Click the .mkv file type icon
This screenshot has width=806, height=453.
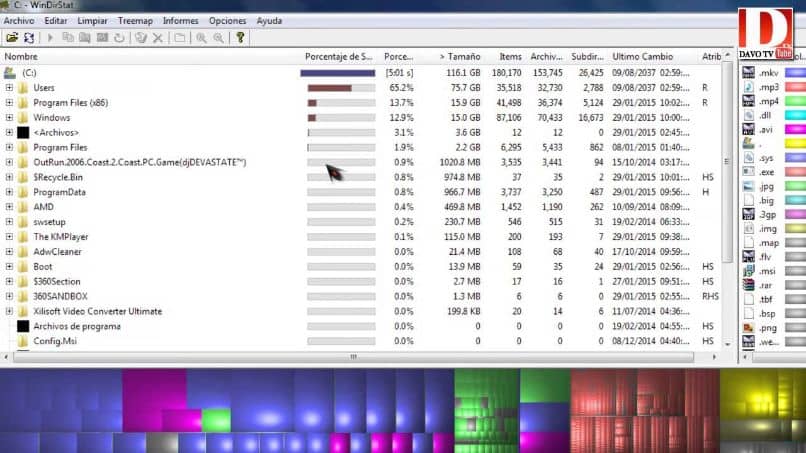coord(748,73)
